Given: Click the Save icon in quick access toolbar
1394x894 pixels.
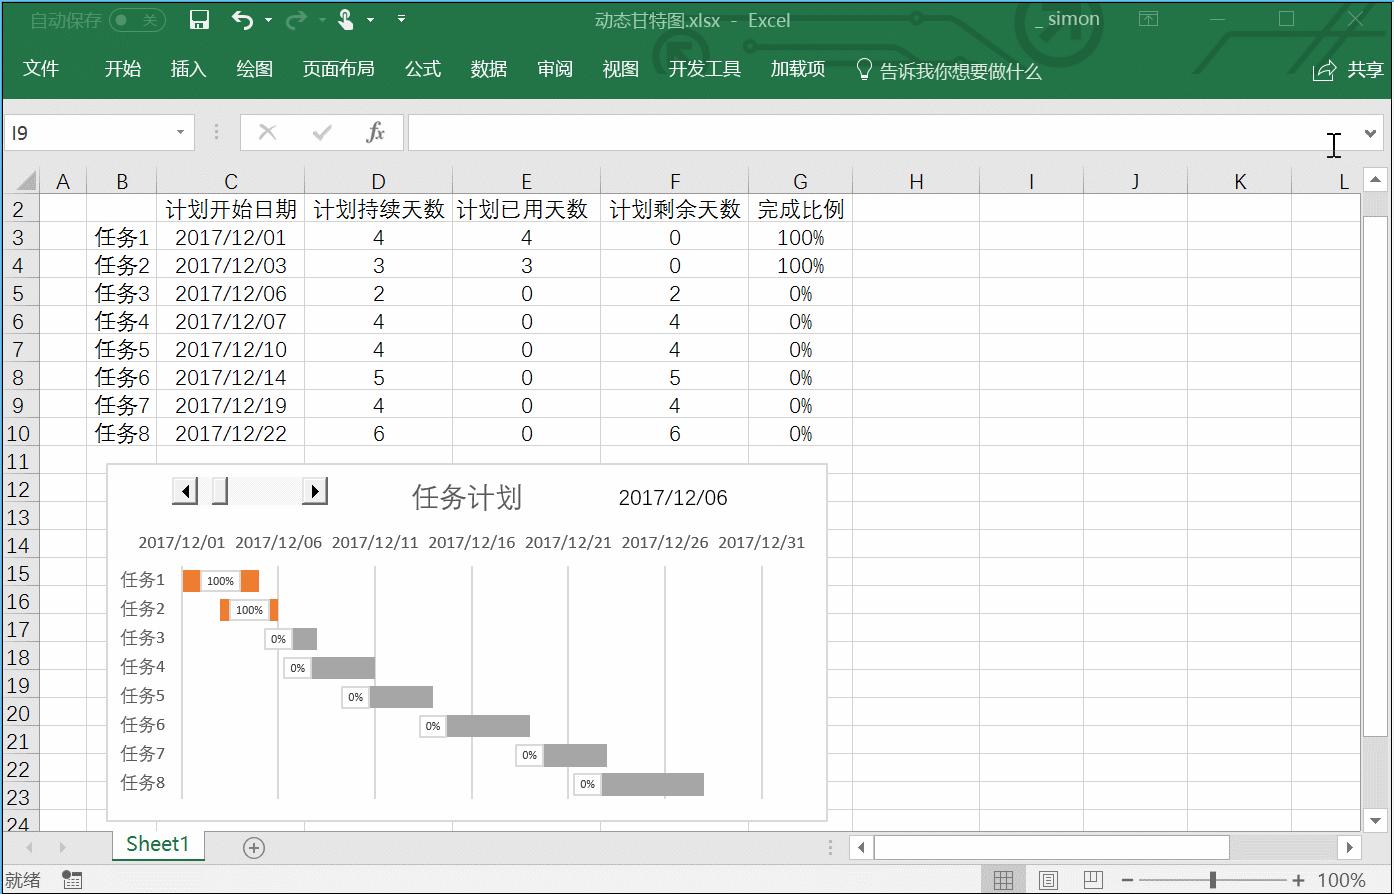Looking at the screenshot, I should coord(199,20).
